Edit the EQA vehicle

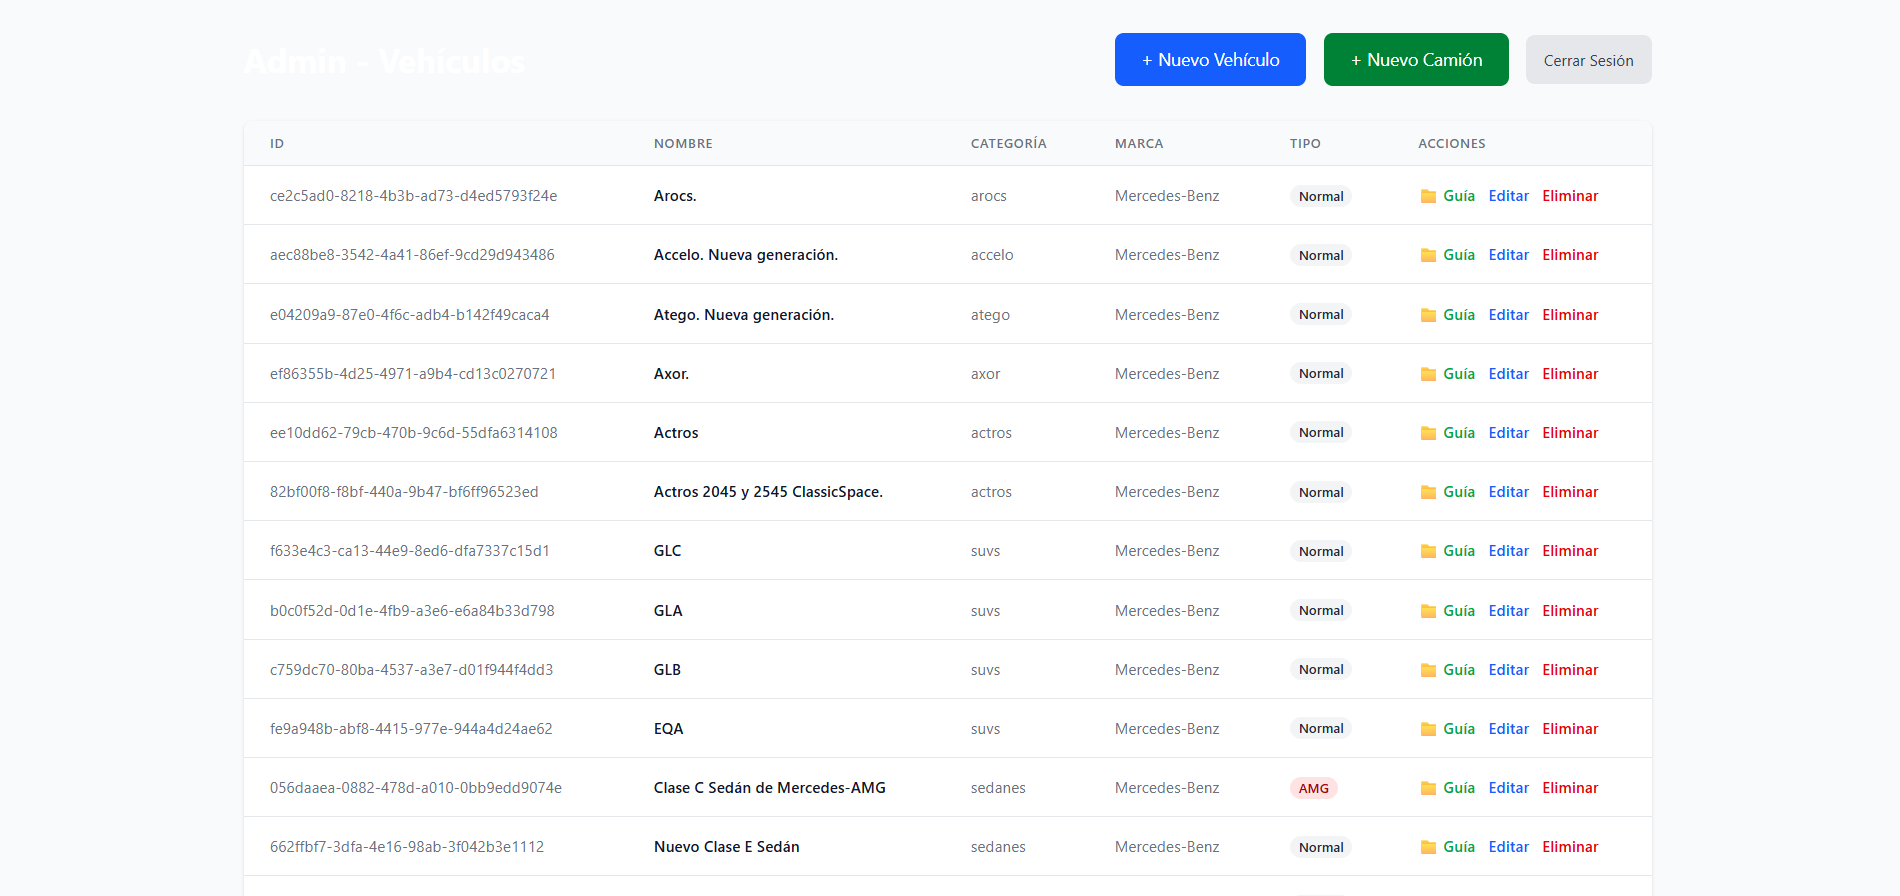[1508, 729]
